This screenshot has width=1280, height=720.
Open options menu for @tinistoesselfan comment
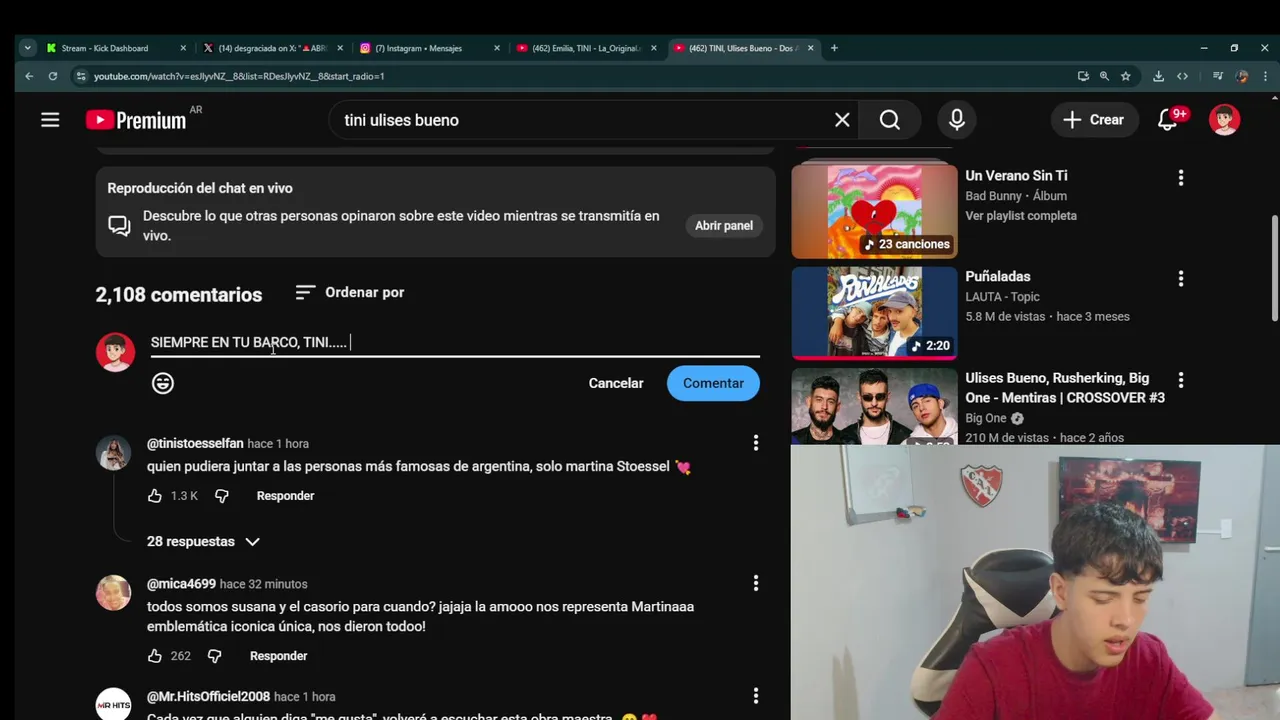[756, 443]
